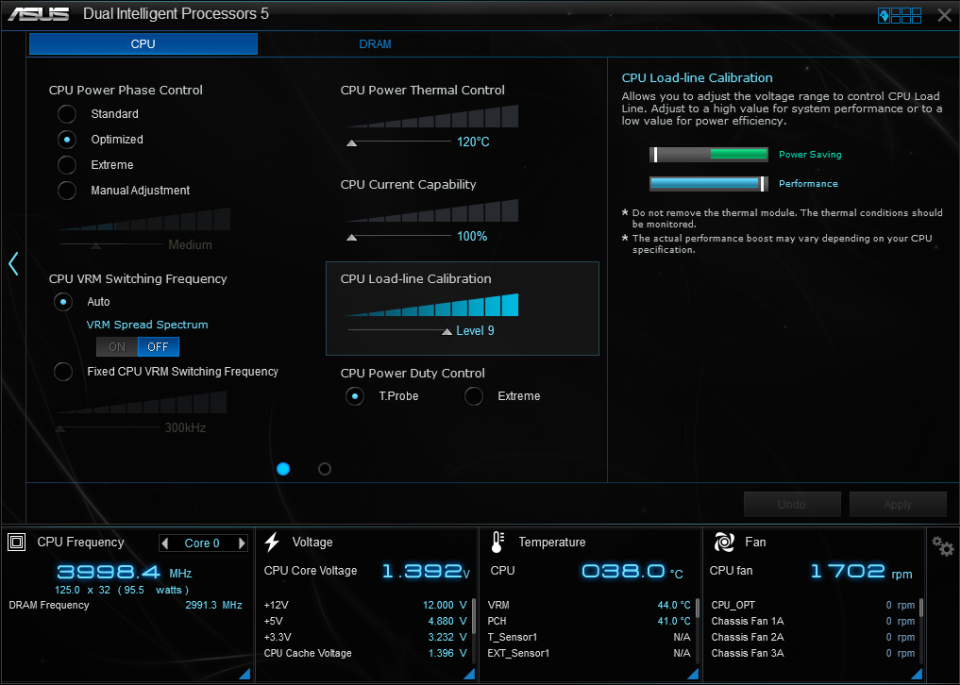Click the 038.0 °C CPU temperature readout
960x685 pixels.
(x=632, y=572)
